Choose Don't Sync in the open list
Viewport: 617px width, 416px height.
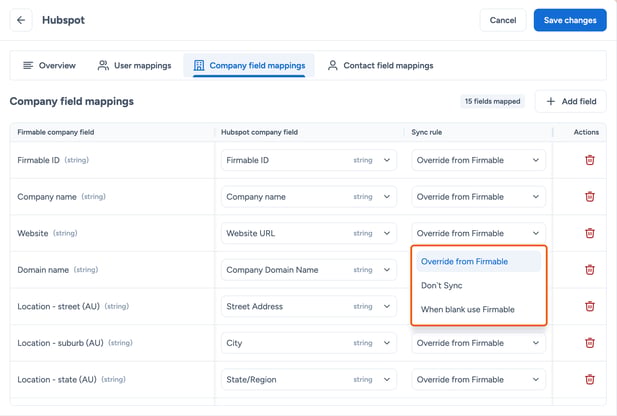click(x=478, y=286)
